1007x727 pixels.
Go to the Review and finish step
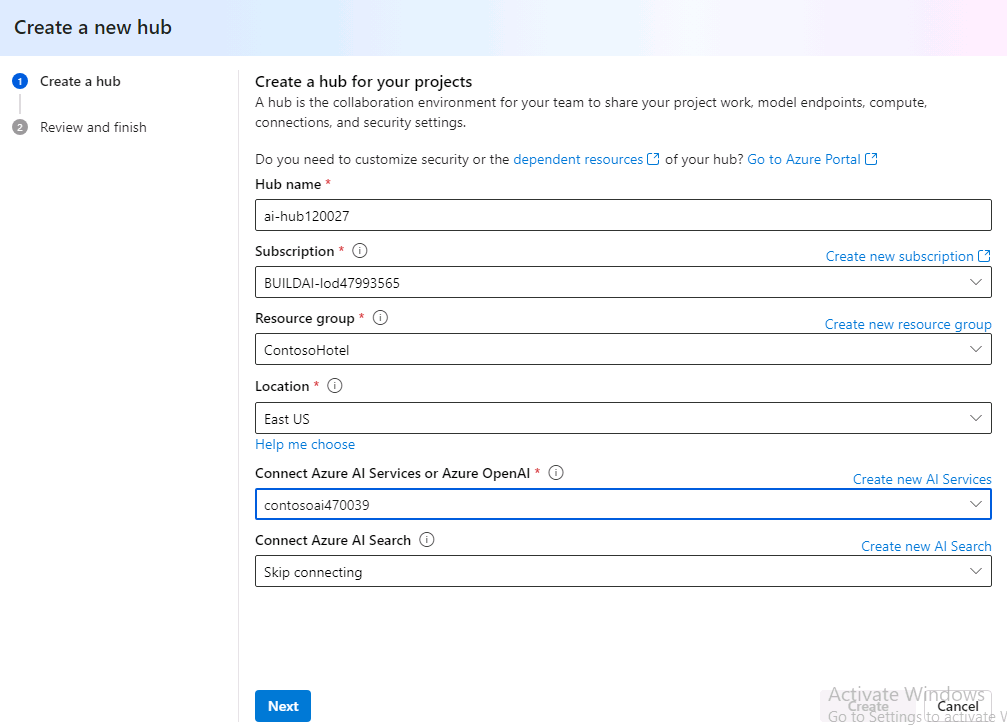(x=93, y=127)
